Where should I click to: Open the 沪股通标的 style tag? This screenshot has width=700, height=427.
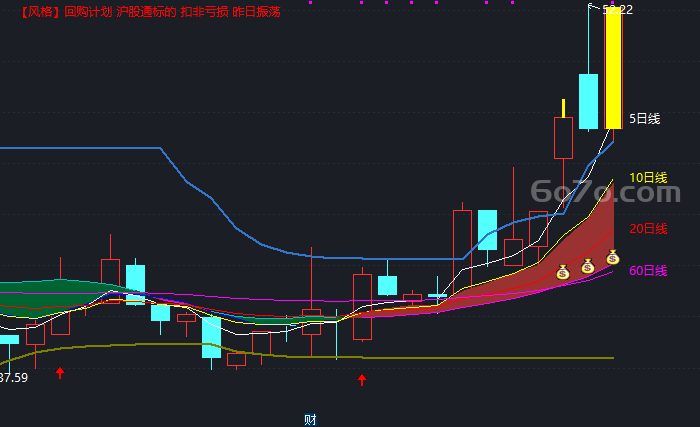point(146,12)
